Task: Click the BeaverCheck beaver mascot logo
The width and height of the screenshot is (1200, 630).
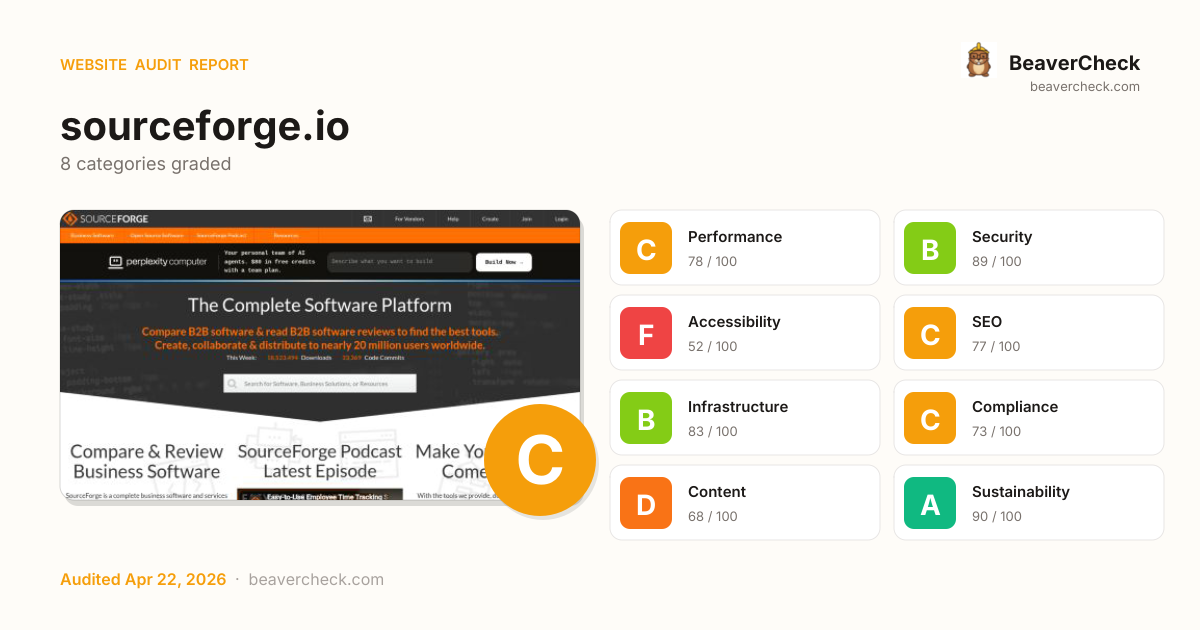Action: pos(978,62)
